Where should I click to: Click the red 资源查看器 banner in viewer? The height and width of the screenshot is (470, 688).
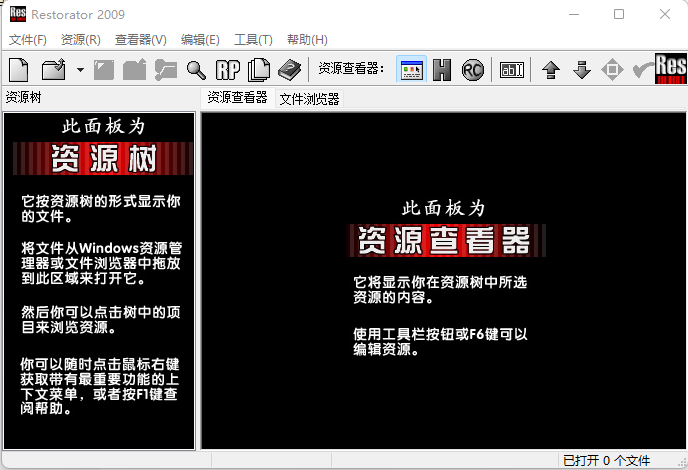pyautogui.click(x=445, y=240)
